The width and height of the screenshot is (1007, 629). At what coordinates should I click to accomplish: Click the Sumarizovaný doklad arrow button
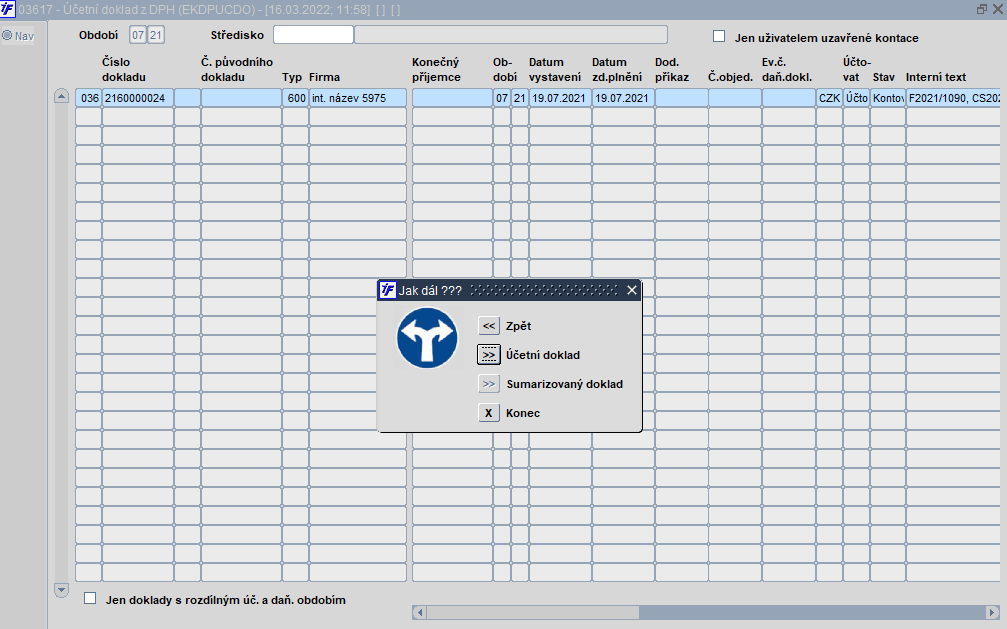489,384
